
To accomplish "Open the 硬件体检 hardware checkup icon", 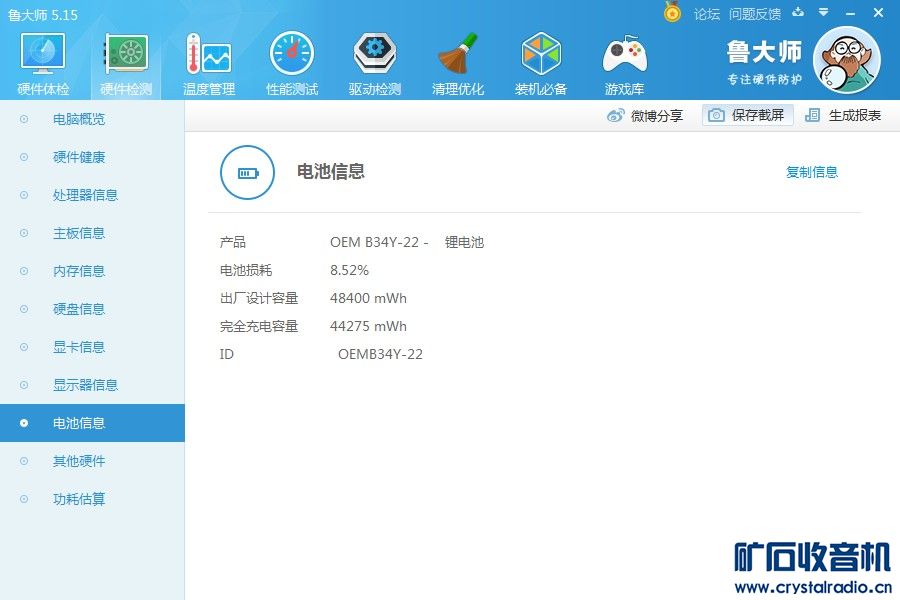I will point(43,57).
